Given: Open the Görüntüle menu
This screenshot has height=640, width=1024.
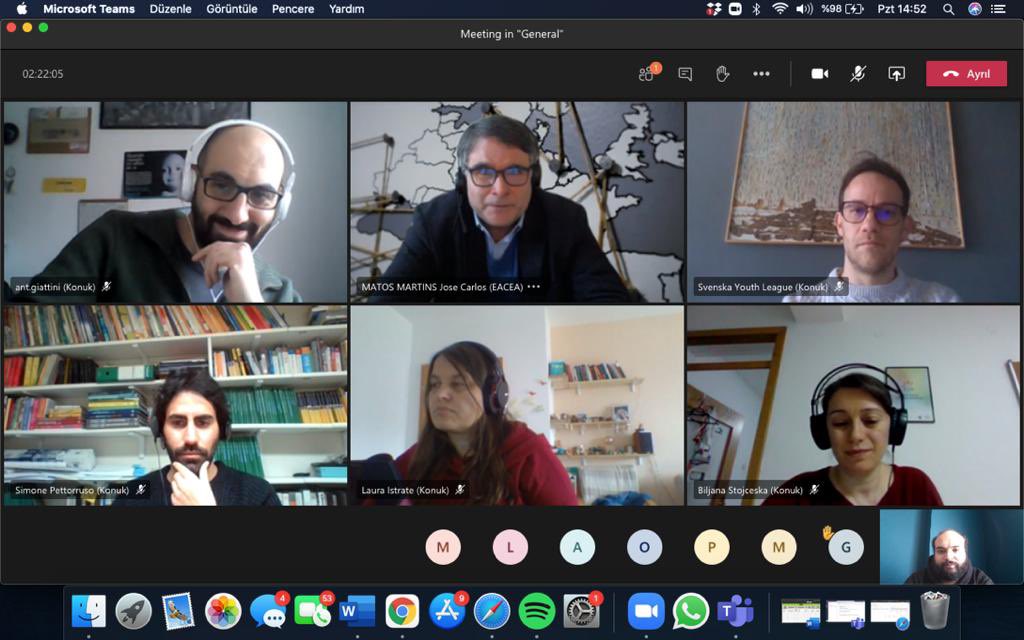Looking at the screenshot, I should tap(232, 9).
